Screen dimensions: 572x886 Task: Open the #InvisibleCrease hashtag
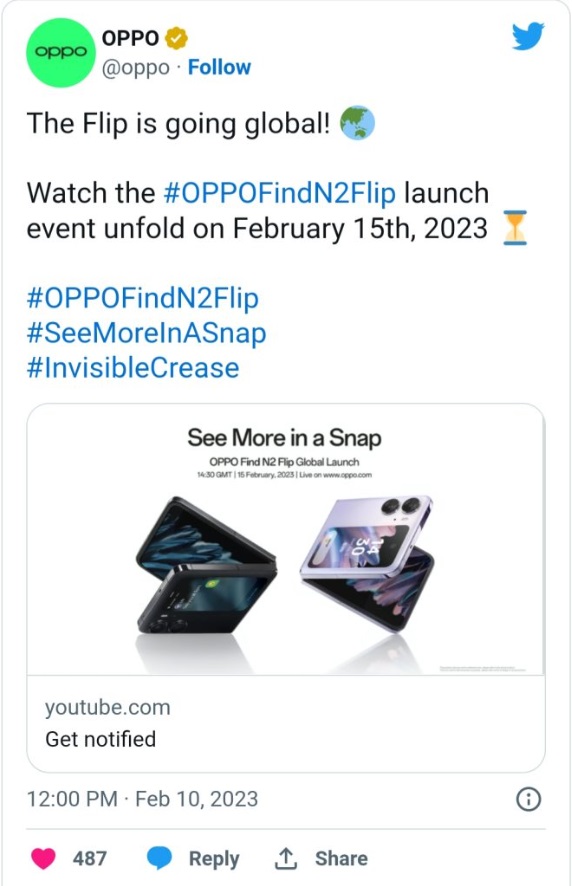(x=133, y=368)
